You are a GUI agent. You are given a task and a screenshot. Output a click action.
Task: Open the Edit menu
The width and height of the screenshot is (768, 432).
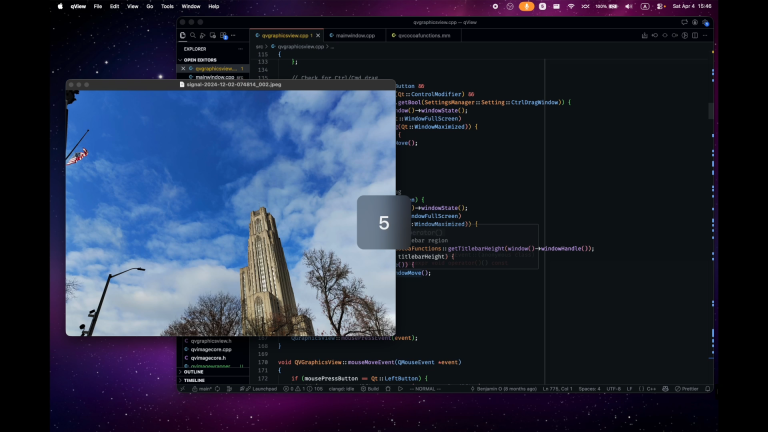(x=115, y=6)
